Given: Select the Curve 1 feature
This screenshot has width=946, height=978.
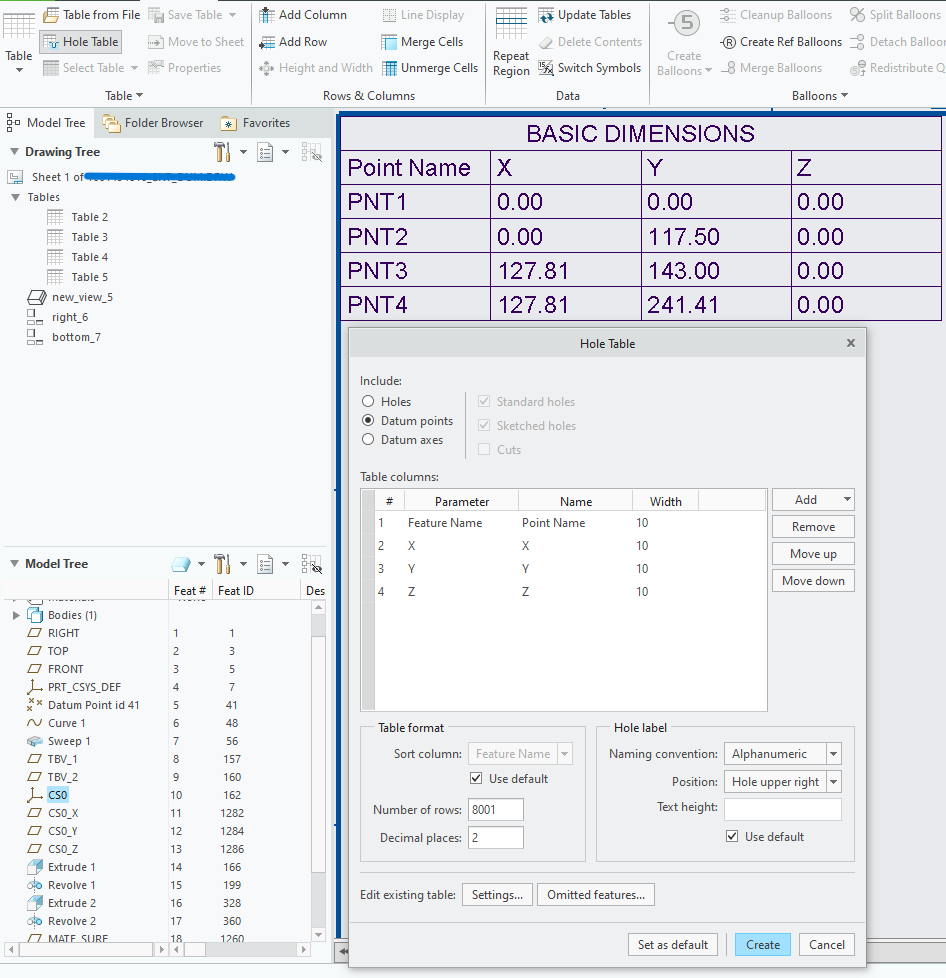Looking at the screenshot, I should 67,723.
